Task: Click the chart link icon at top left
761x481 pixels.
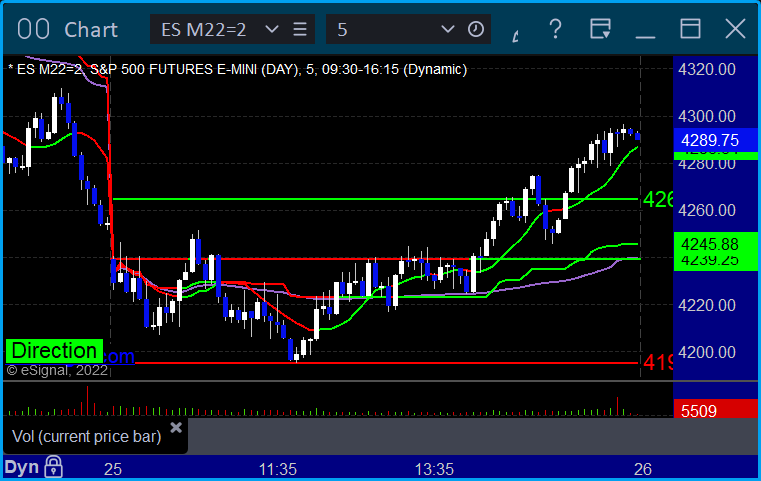Action: pyautogui.click(x=33, y=29)
